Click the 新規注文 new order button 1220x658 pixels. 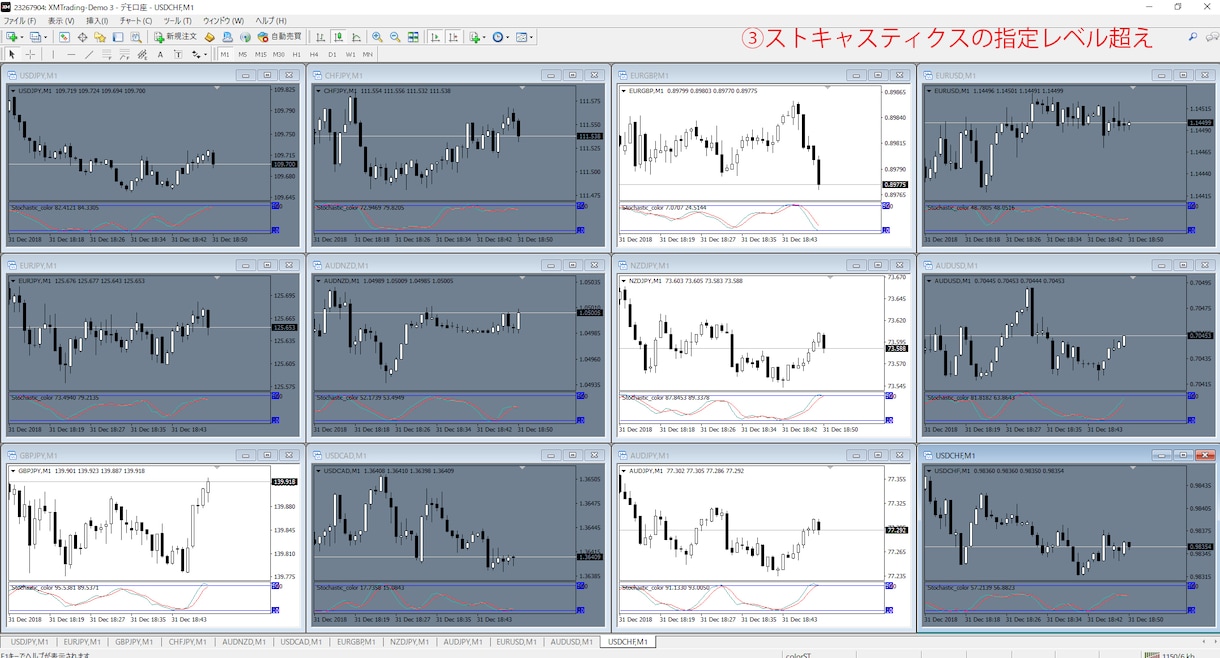(x=176, y=37)
